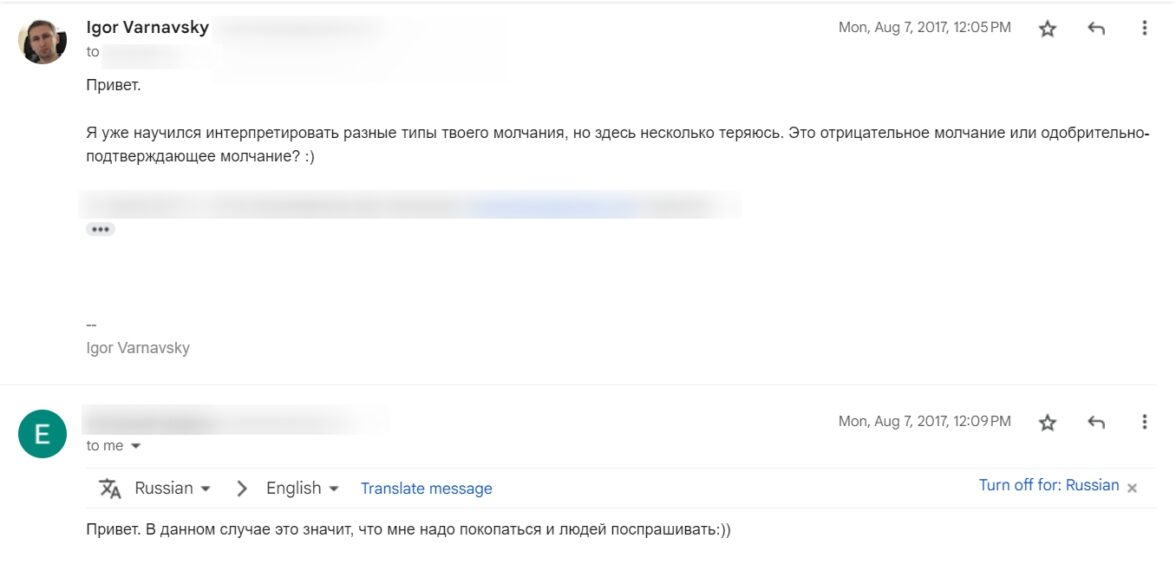Click the arrow between language selectors
Screen dimensions: 1176x571
point(241,488)
